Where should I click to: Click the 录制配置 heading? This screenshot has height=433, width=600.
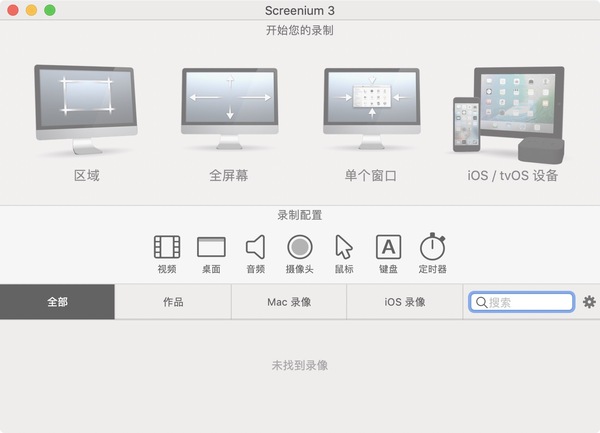[300, 215]
